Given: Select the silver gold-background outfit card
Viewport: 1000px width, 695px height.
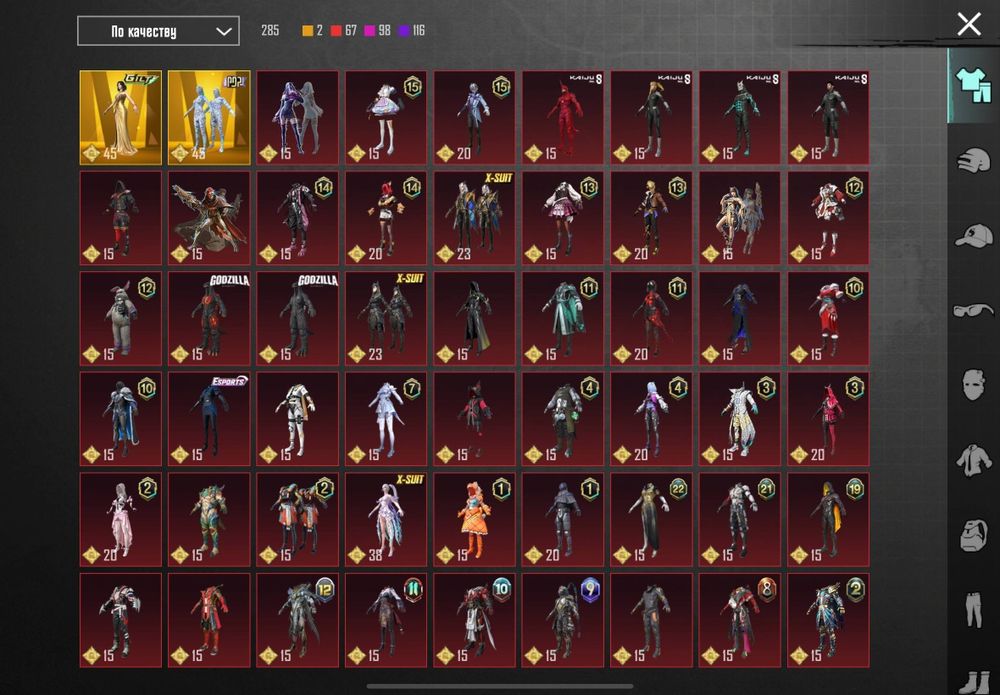Looking at the screenshot, I should coord(209,118).
